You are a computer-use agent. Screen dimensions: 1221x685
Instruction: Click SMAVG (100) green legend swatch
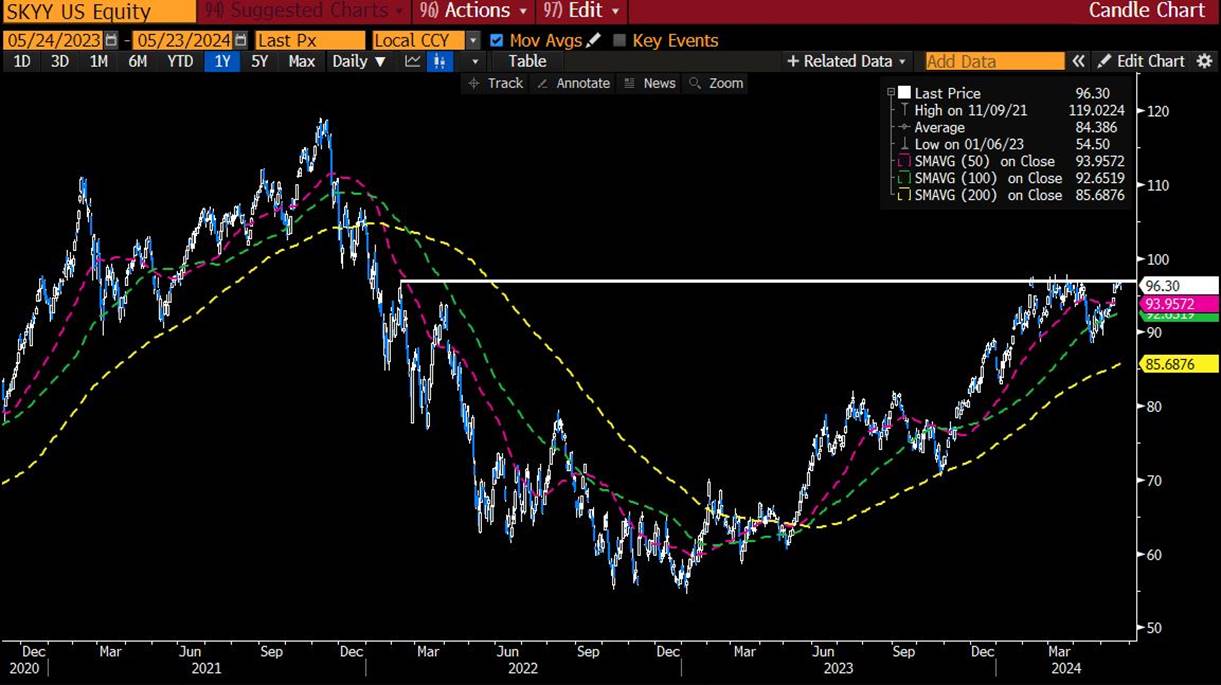(904, 178)
